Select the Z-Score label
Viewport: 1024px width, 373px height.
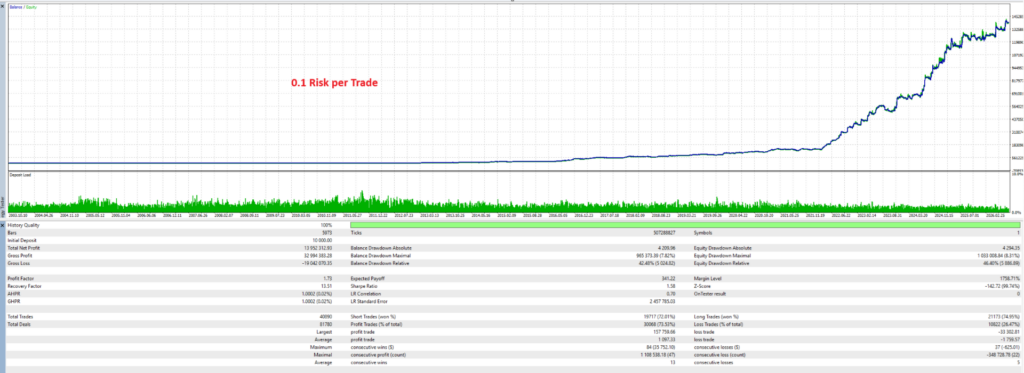pyautogui.click(x=701, y=285)
